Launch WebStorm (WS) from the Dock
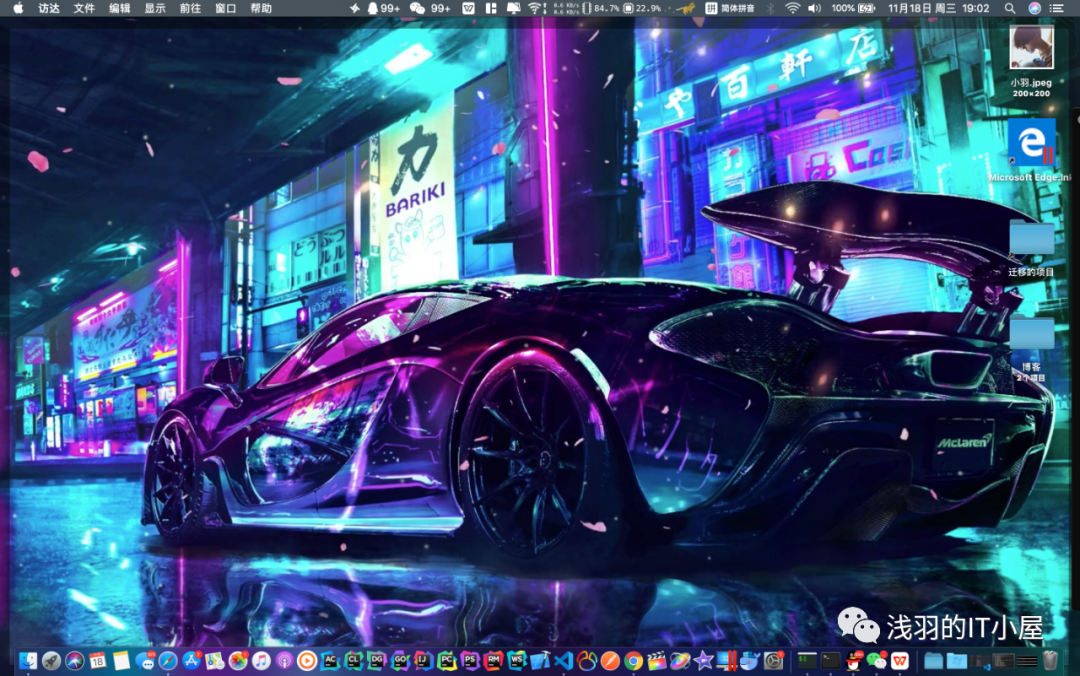This screenshot has width=1080, height=676. click(x=517, y=661)
